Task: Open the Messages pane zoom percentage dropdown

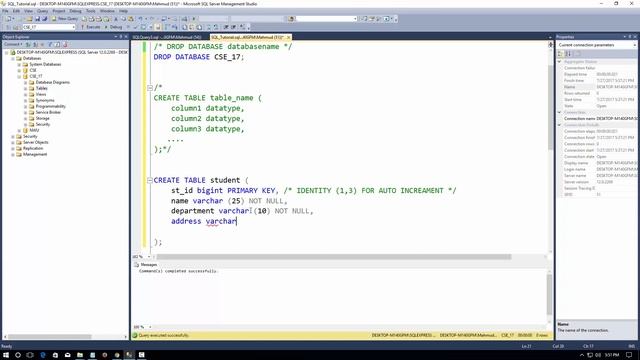Action: pyautogui.click(x=150, y=327)
